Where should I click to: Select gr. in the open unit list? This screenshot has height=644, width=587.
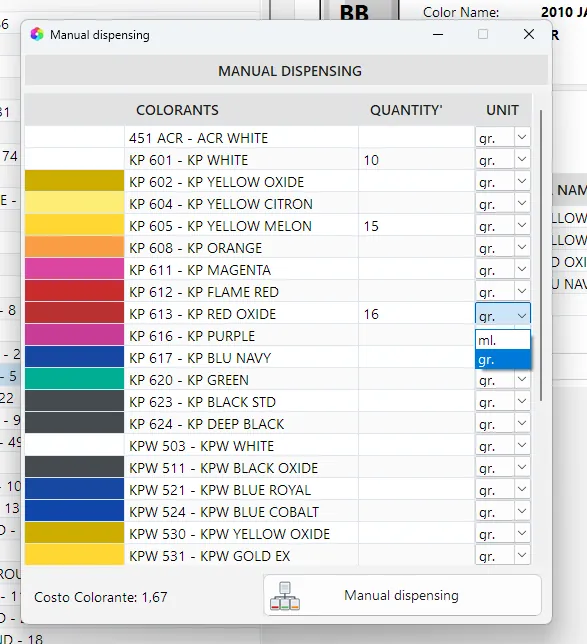(x=503, y=360)
